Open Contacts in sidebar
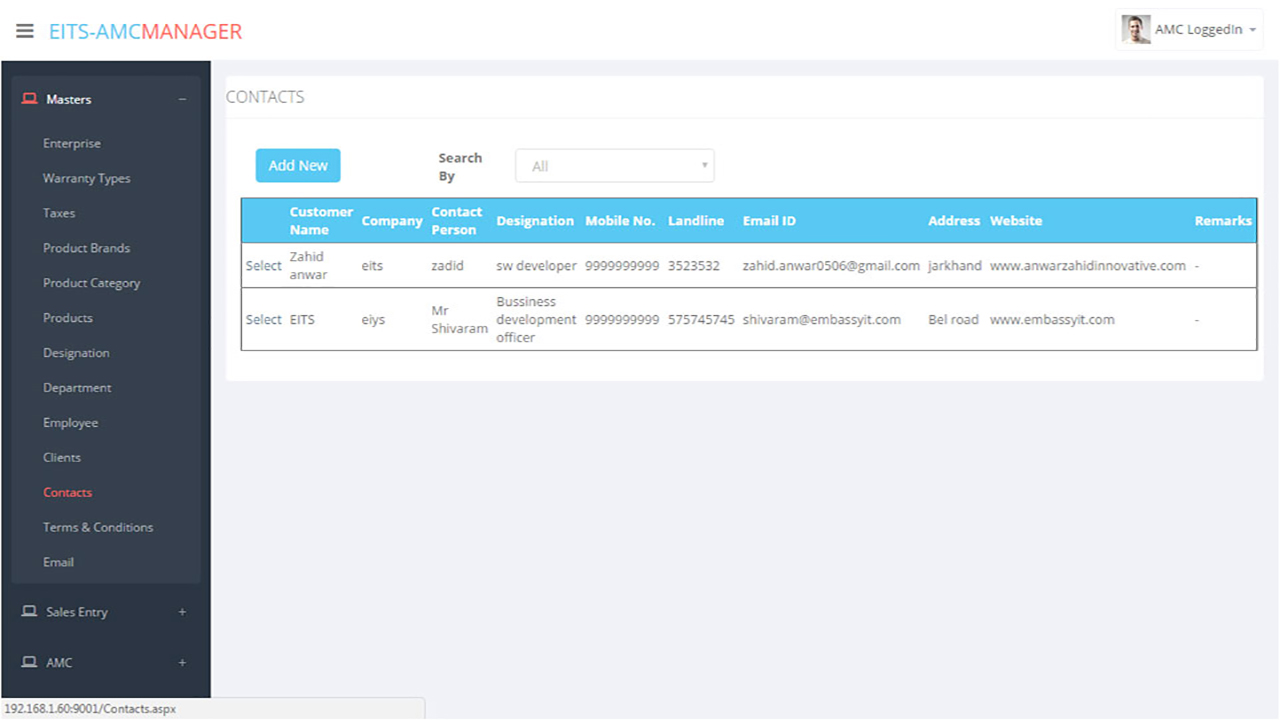The image size is (1280, 720). (67, 492)
